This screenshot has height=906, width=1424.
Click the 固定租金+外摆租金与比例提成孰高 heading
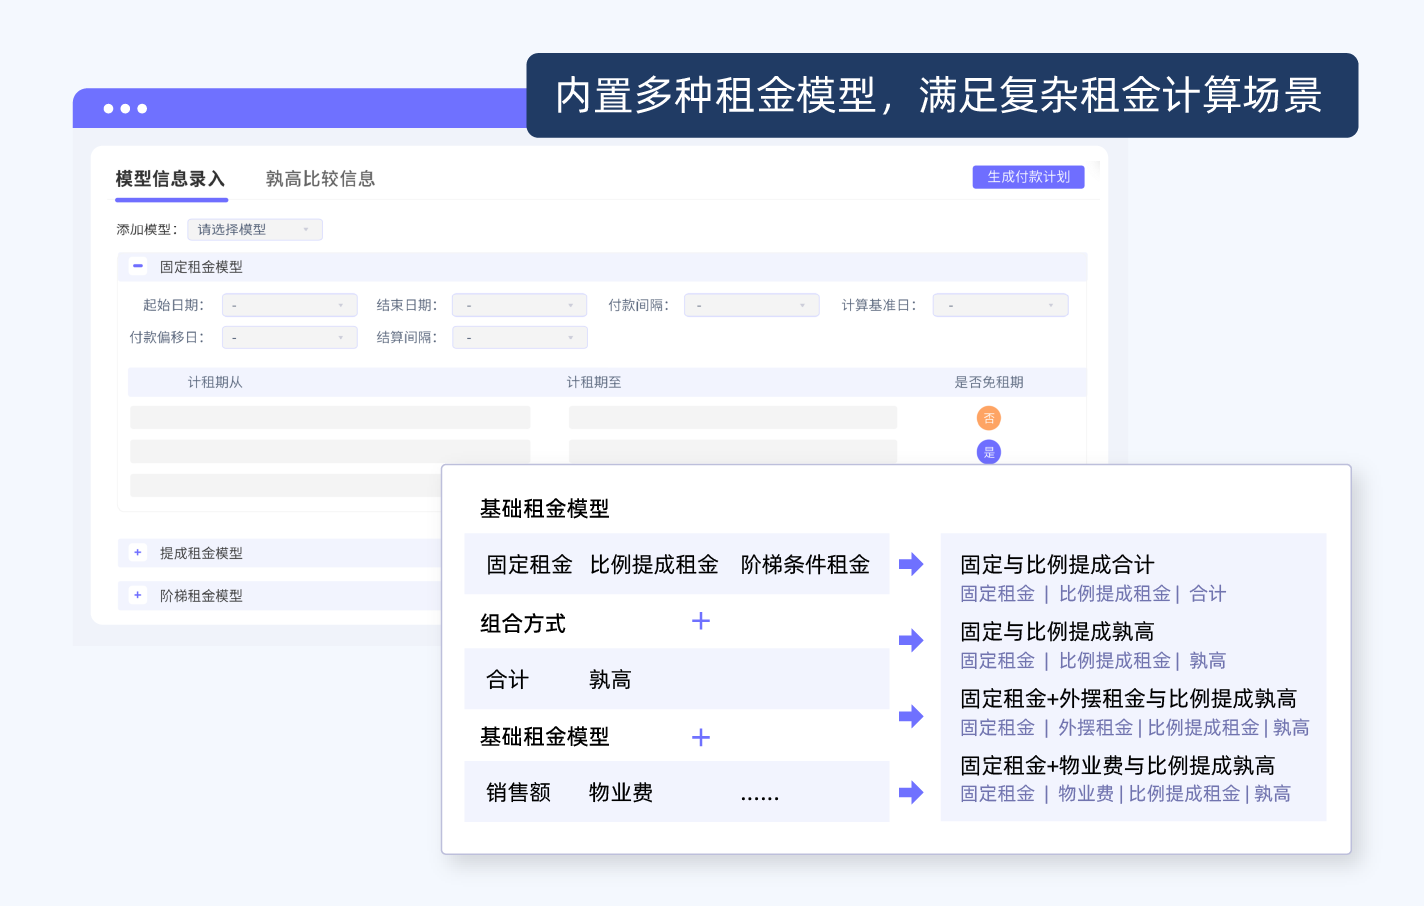click(x=1128, y=699)
